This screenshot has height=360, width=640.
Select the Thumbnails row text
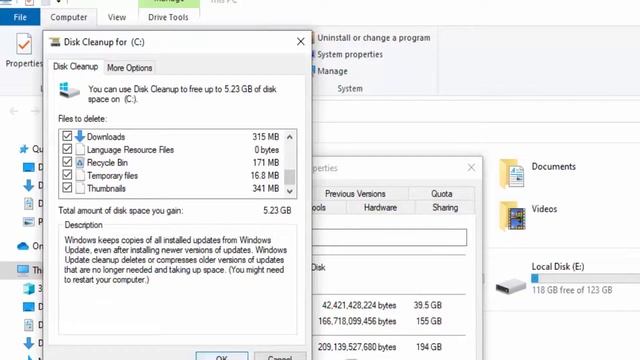coord(106,189)
